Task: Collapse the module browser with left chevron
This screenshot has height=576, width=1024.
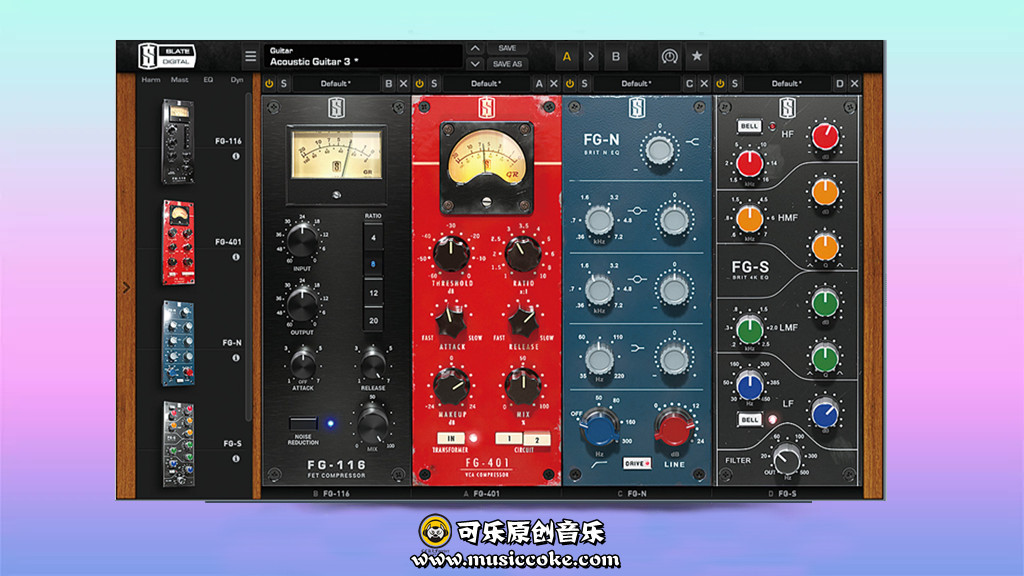Action: coord(126,287)
